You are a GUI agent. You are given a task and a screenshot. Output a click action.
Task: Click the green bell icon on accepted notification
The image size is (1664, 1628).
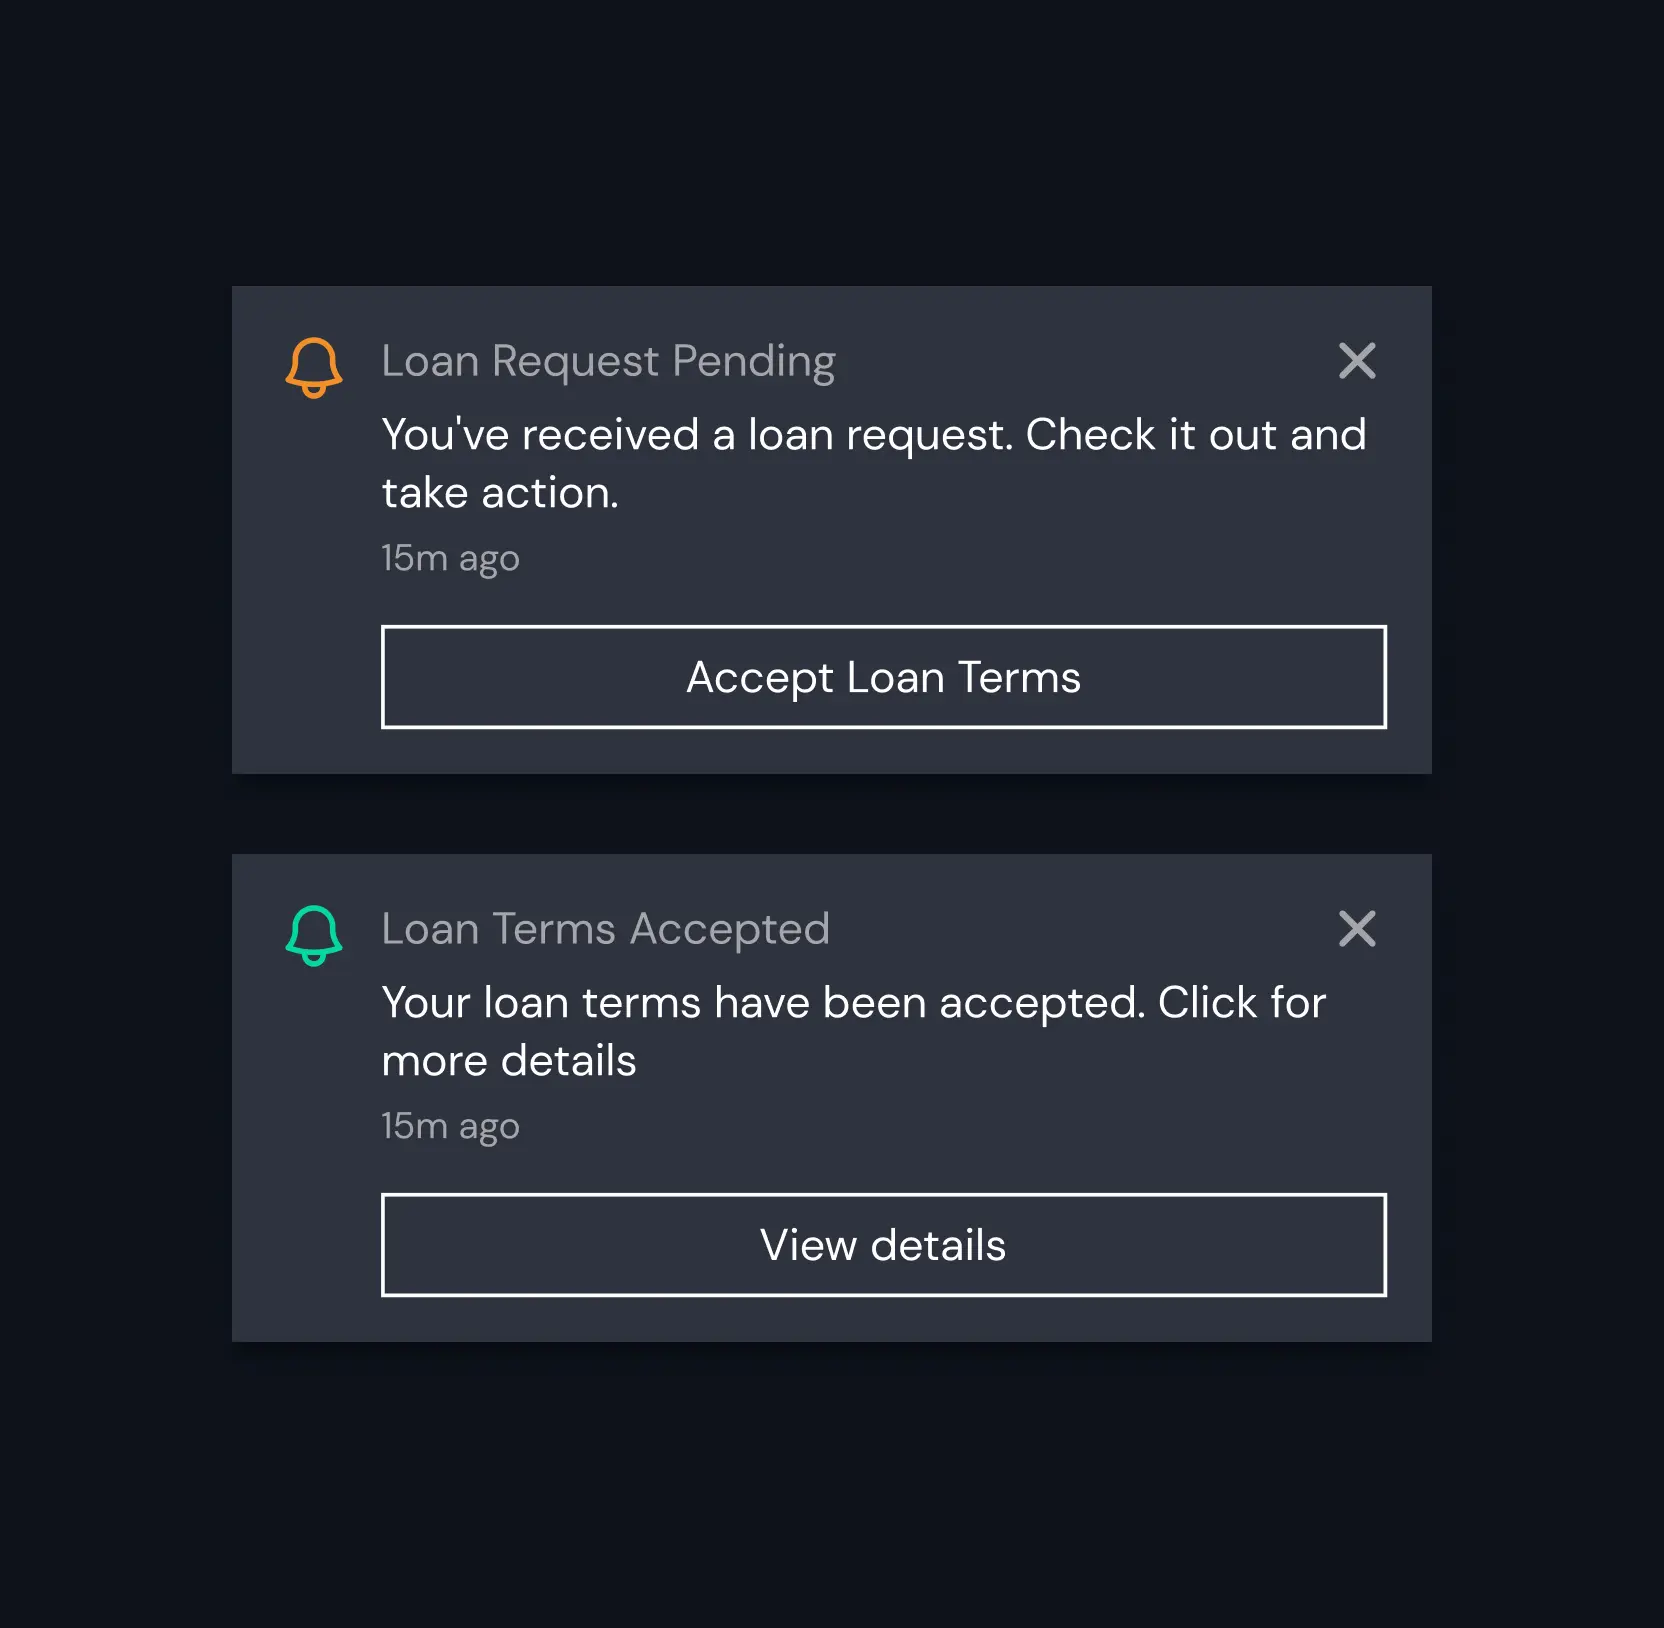point(313,935)
